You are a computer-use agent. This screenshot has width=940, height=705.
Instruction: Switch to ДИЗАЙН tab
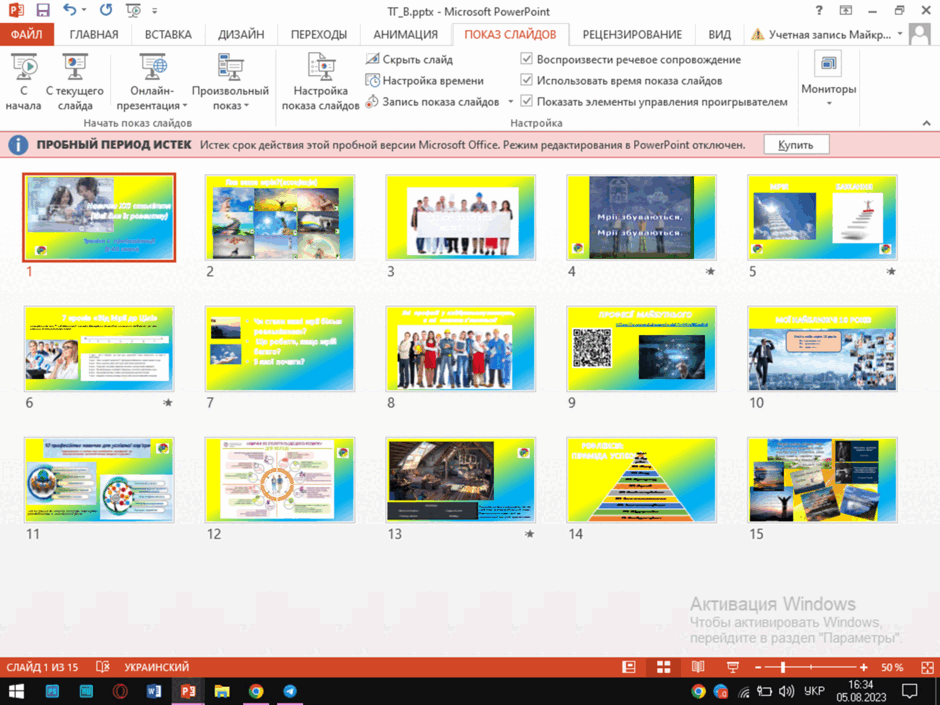(x=241, y=34)
